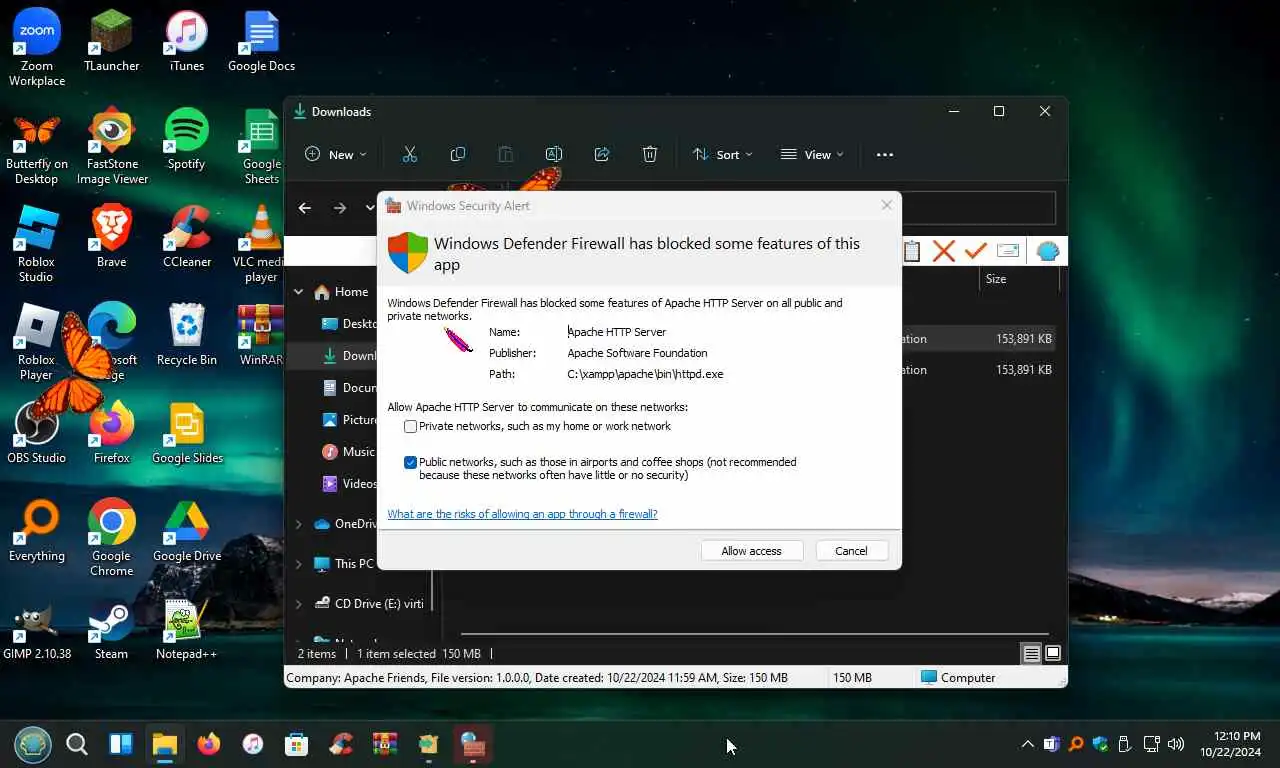Viewport: 1280px width, 768px height.
Task: Open TLauncher desktop shortcut
Action: click(x=111, y=40)
